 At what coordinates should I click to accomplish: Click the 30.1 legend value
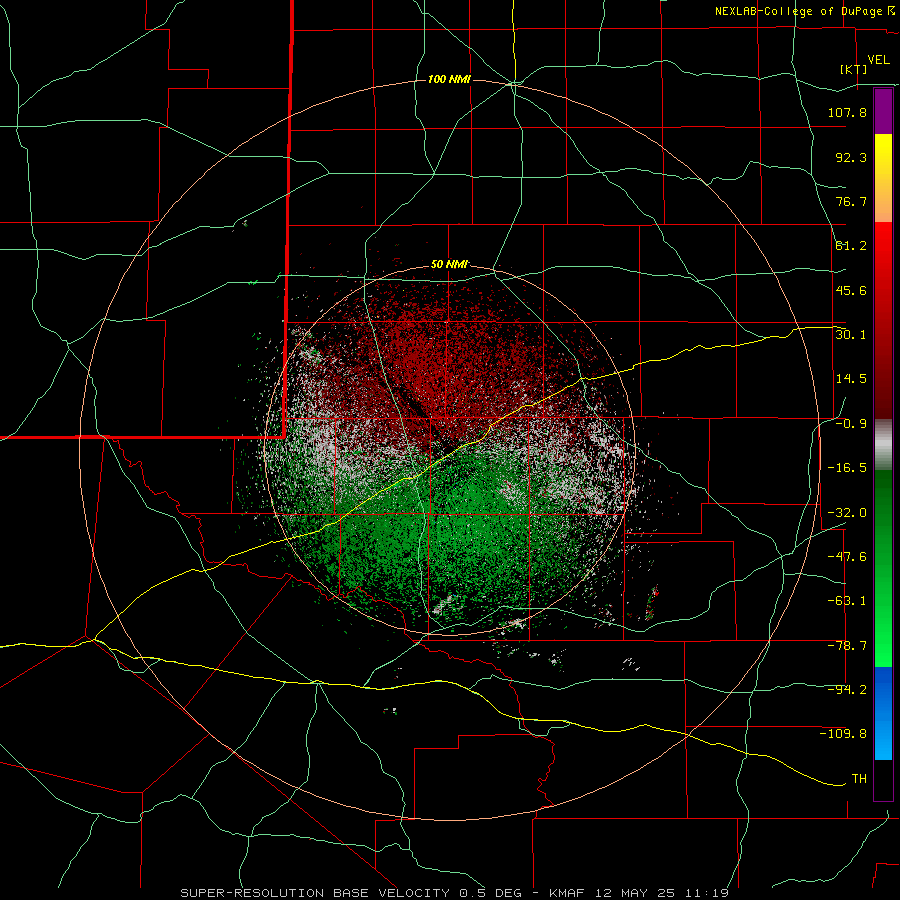tap(851, 335)
